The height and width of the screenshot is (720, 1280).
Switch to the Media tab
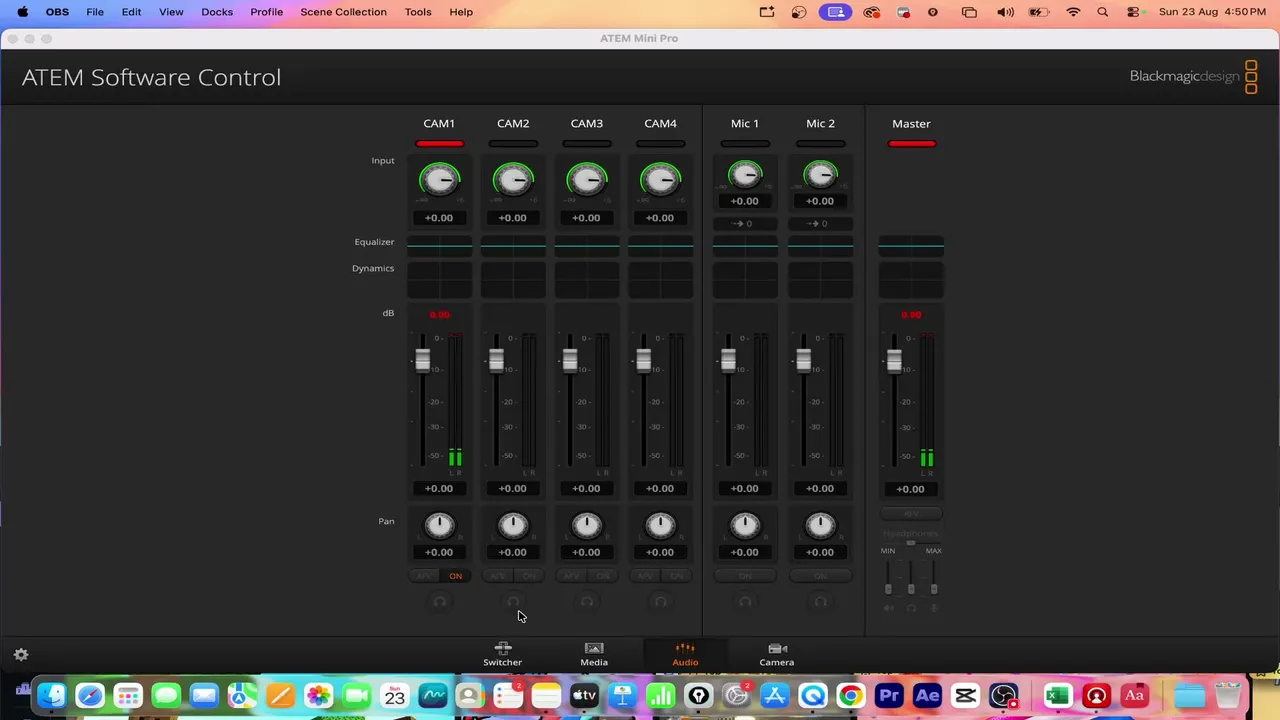[594, 655]
